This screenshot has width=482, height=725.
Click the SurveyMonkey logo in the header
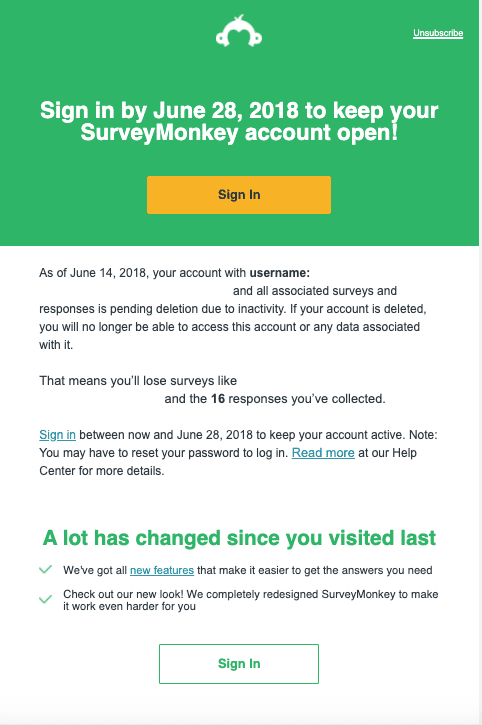(x=239, y=31)
